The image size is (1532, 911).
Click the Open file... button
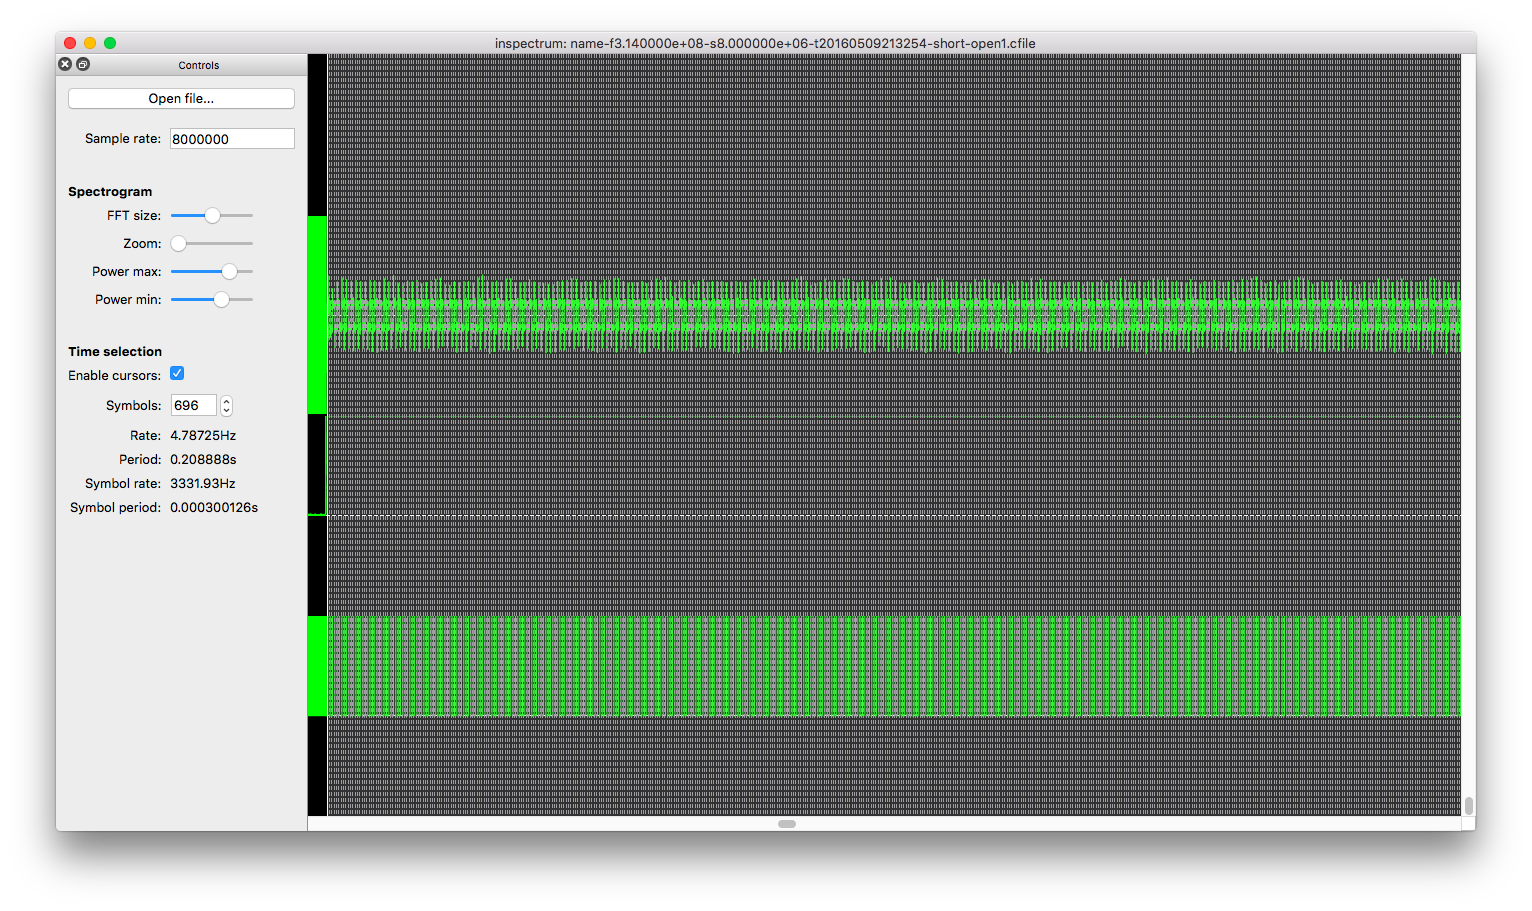coord(181,98)
